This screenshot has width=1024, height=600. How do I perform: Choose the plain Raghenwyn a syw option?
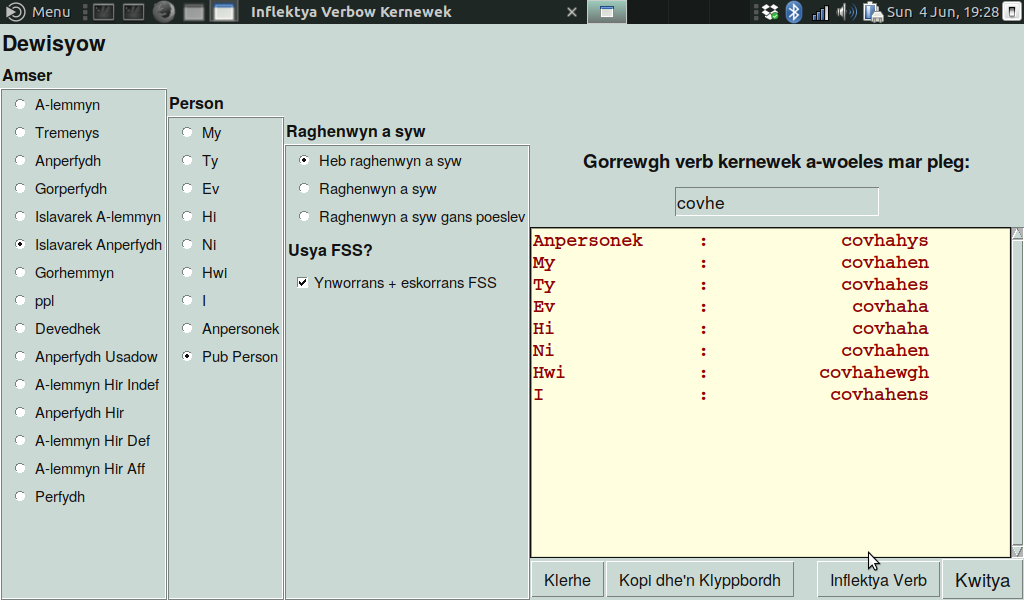[304, 189]
